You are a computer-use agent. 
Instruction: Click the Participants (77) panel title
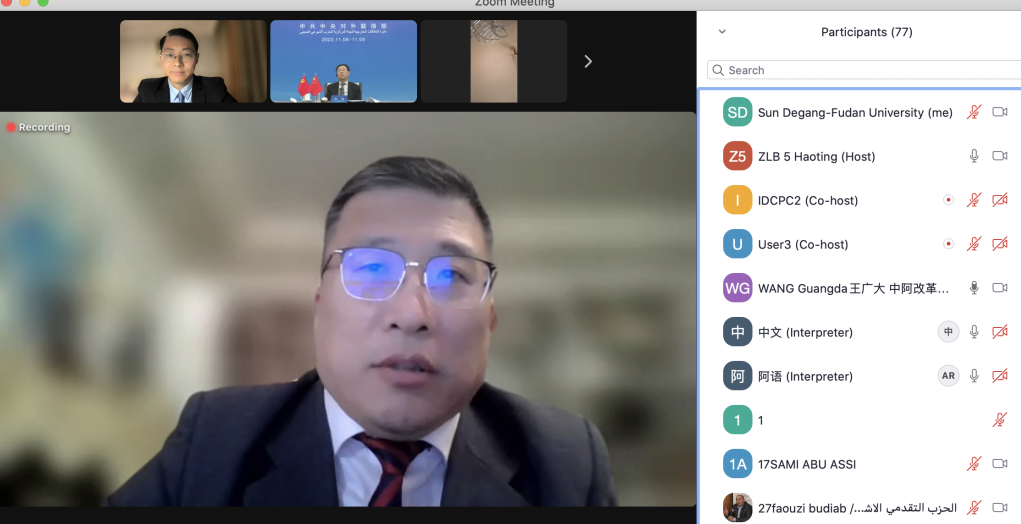866,32
